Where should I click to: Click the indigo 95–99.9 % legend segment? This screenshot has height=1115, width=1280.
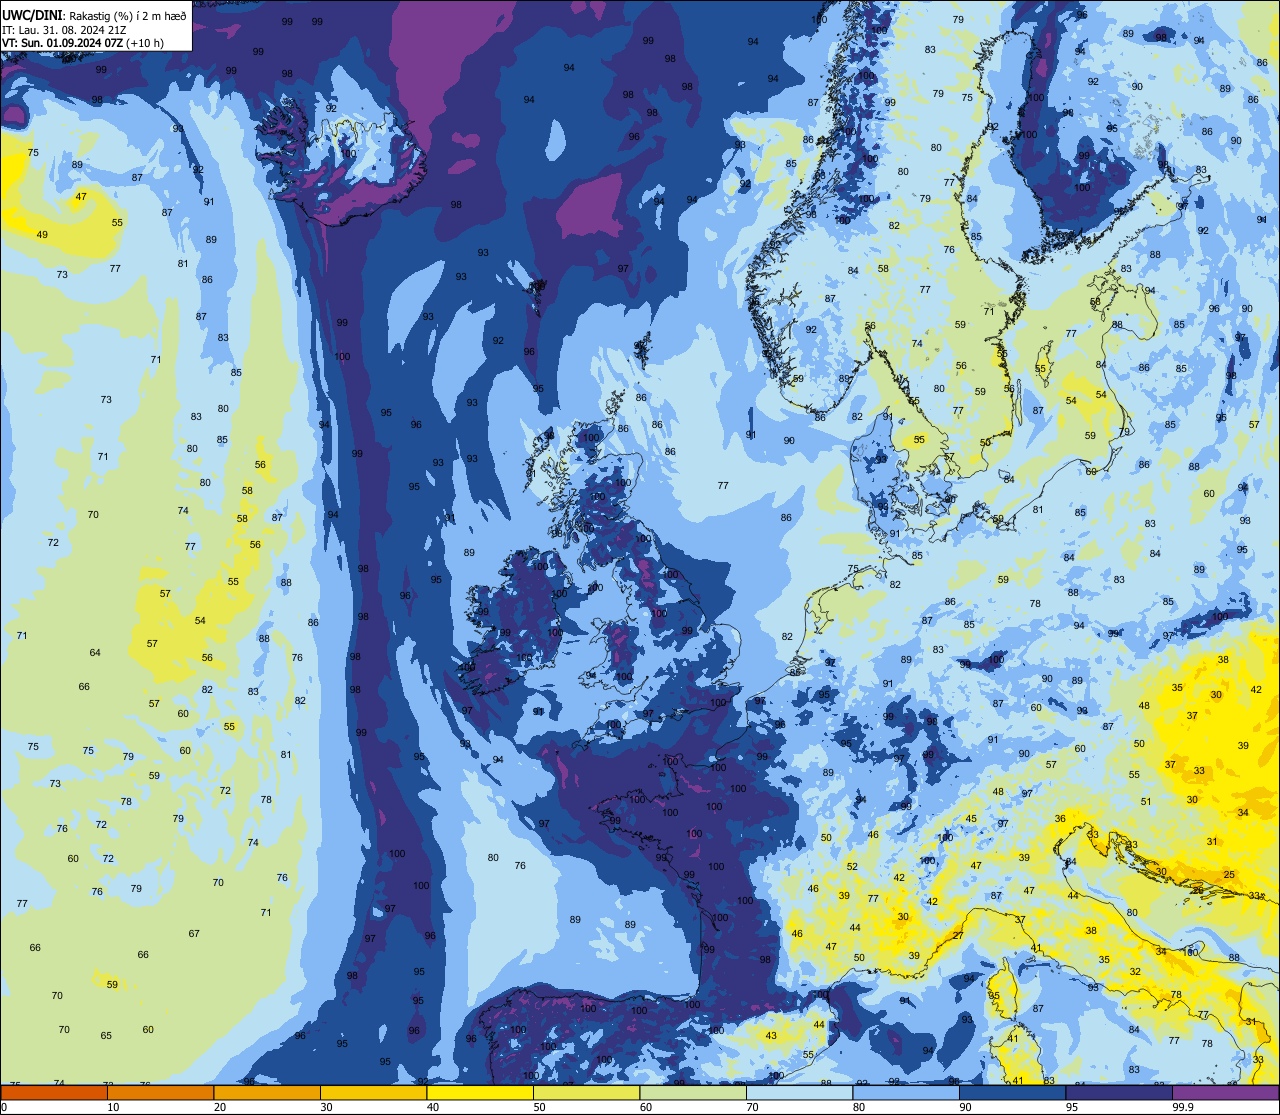click(x=1119, y=1092)
